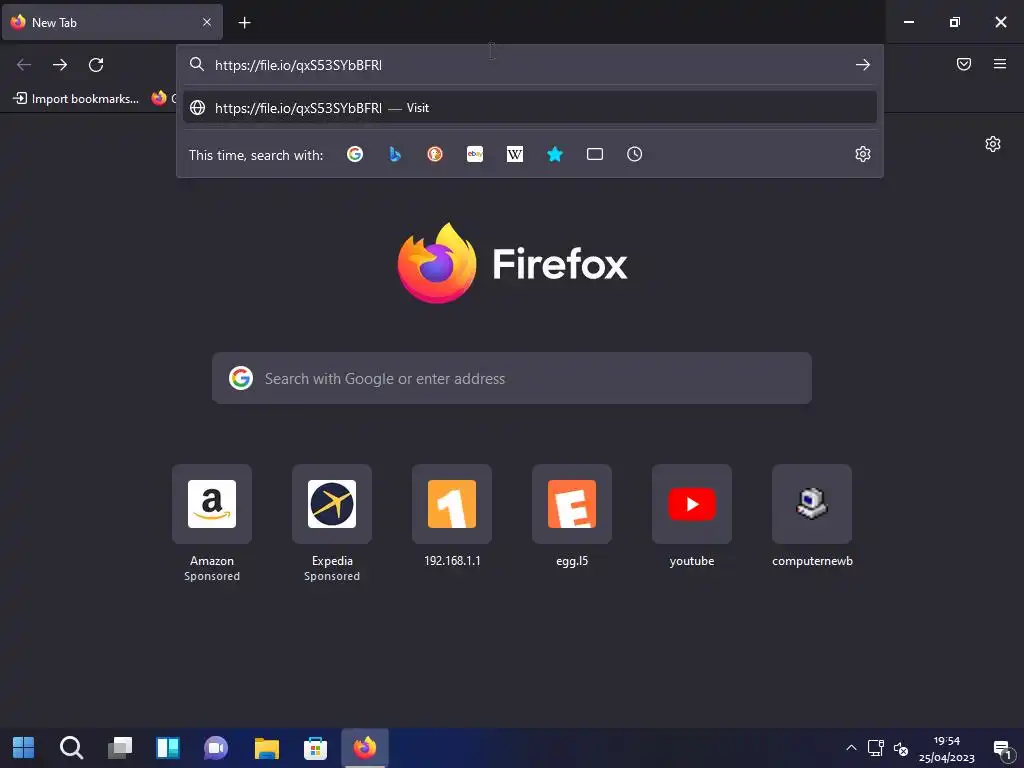Search in Bookmarks via star icon
1024x768 pixels.
click(555, 154)
